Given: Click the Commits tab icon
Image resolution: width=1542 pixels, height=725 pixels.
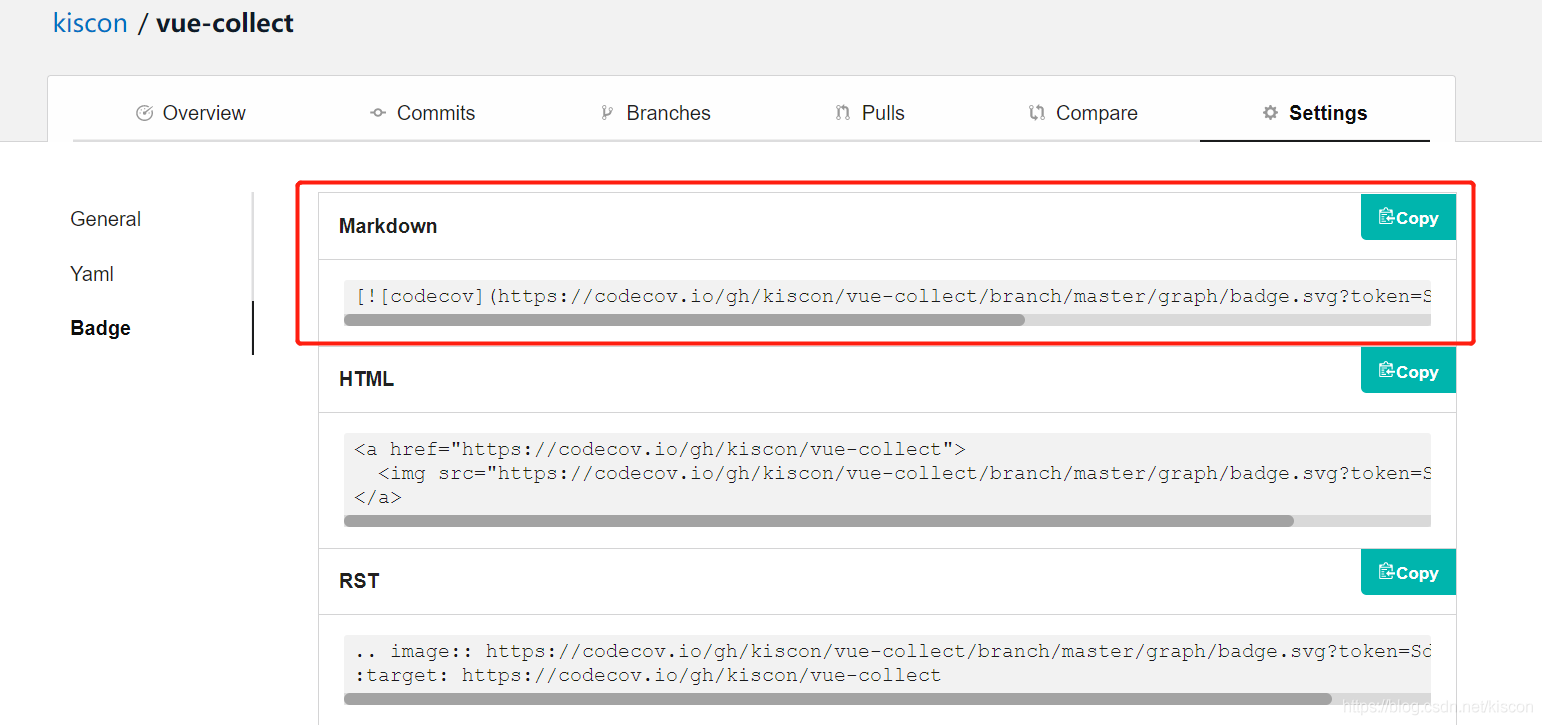Looking at the screenshot, I should tap(378, 113).
